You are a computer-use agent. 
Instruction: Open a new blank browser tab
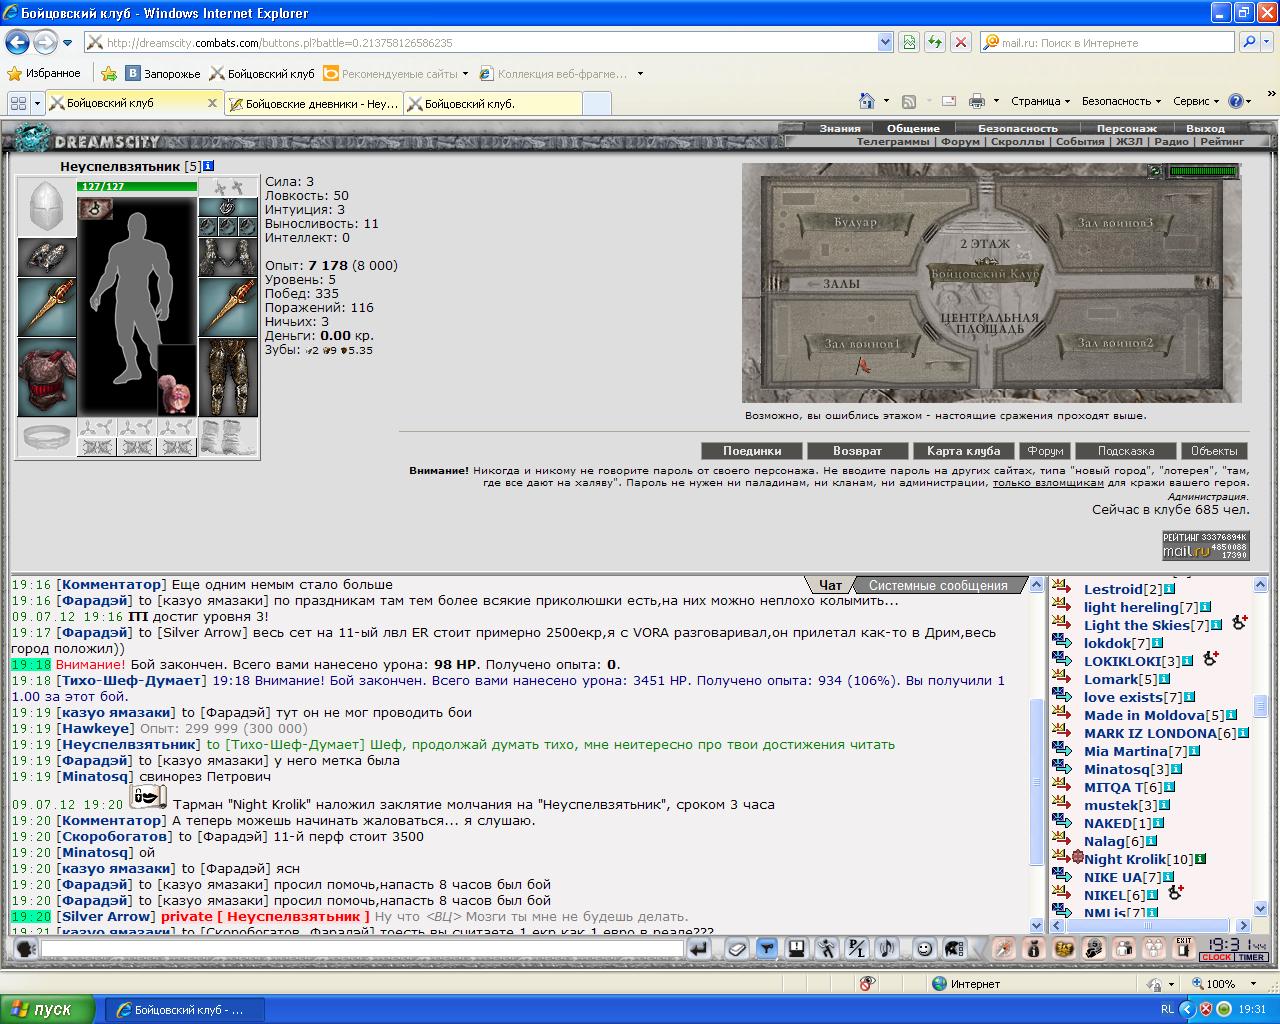pos(596,103)
